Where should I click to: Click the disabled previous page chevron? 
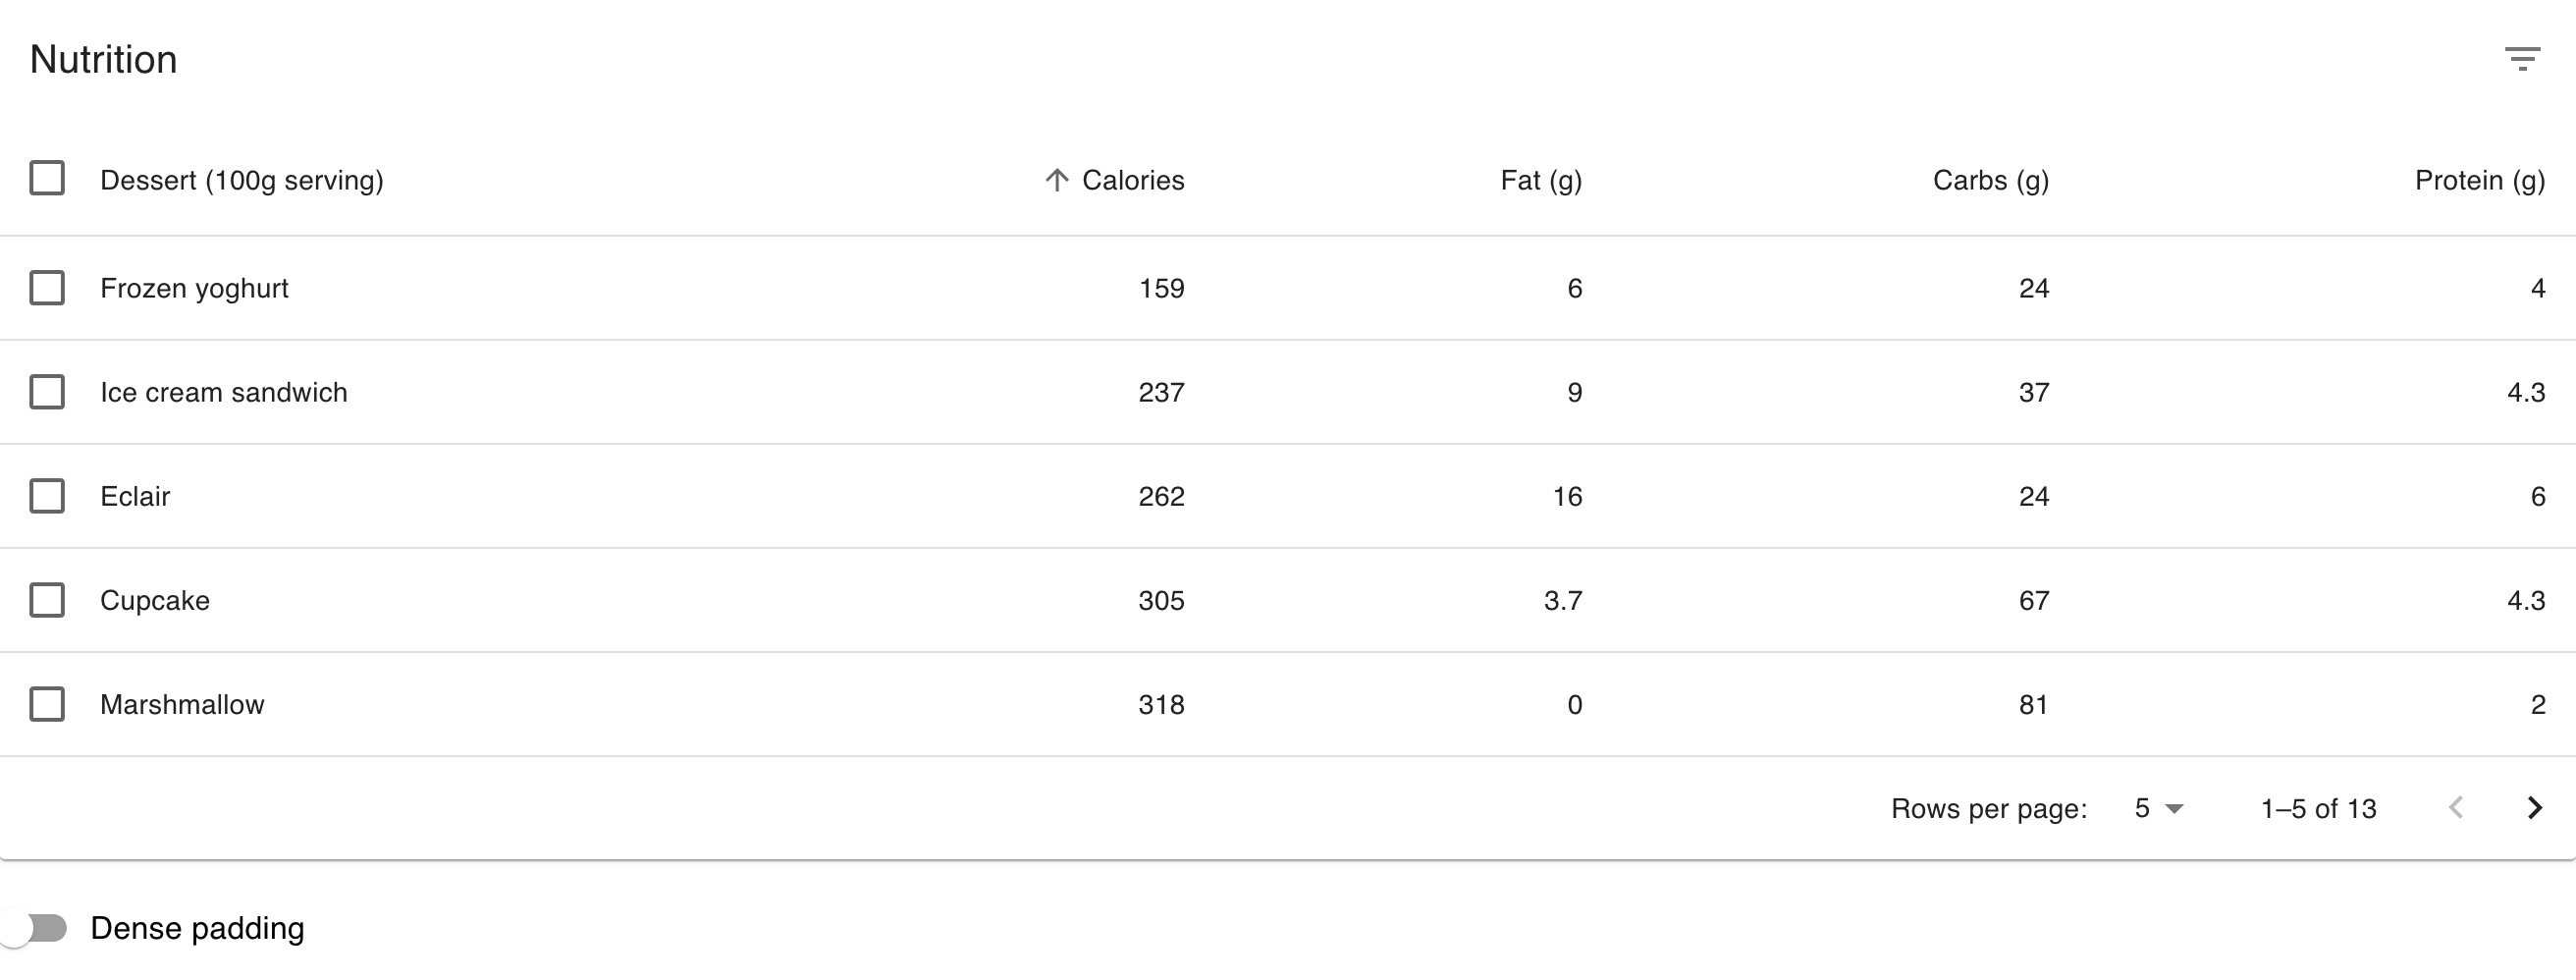[2457, 808]
